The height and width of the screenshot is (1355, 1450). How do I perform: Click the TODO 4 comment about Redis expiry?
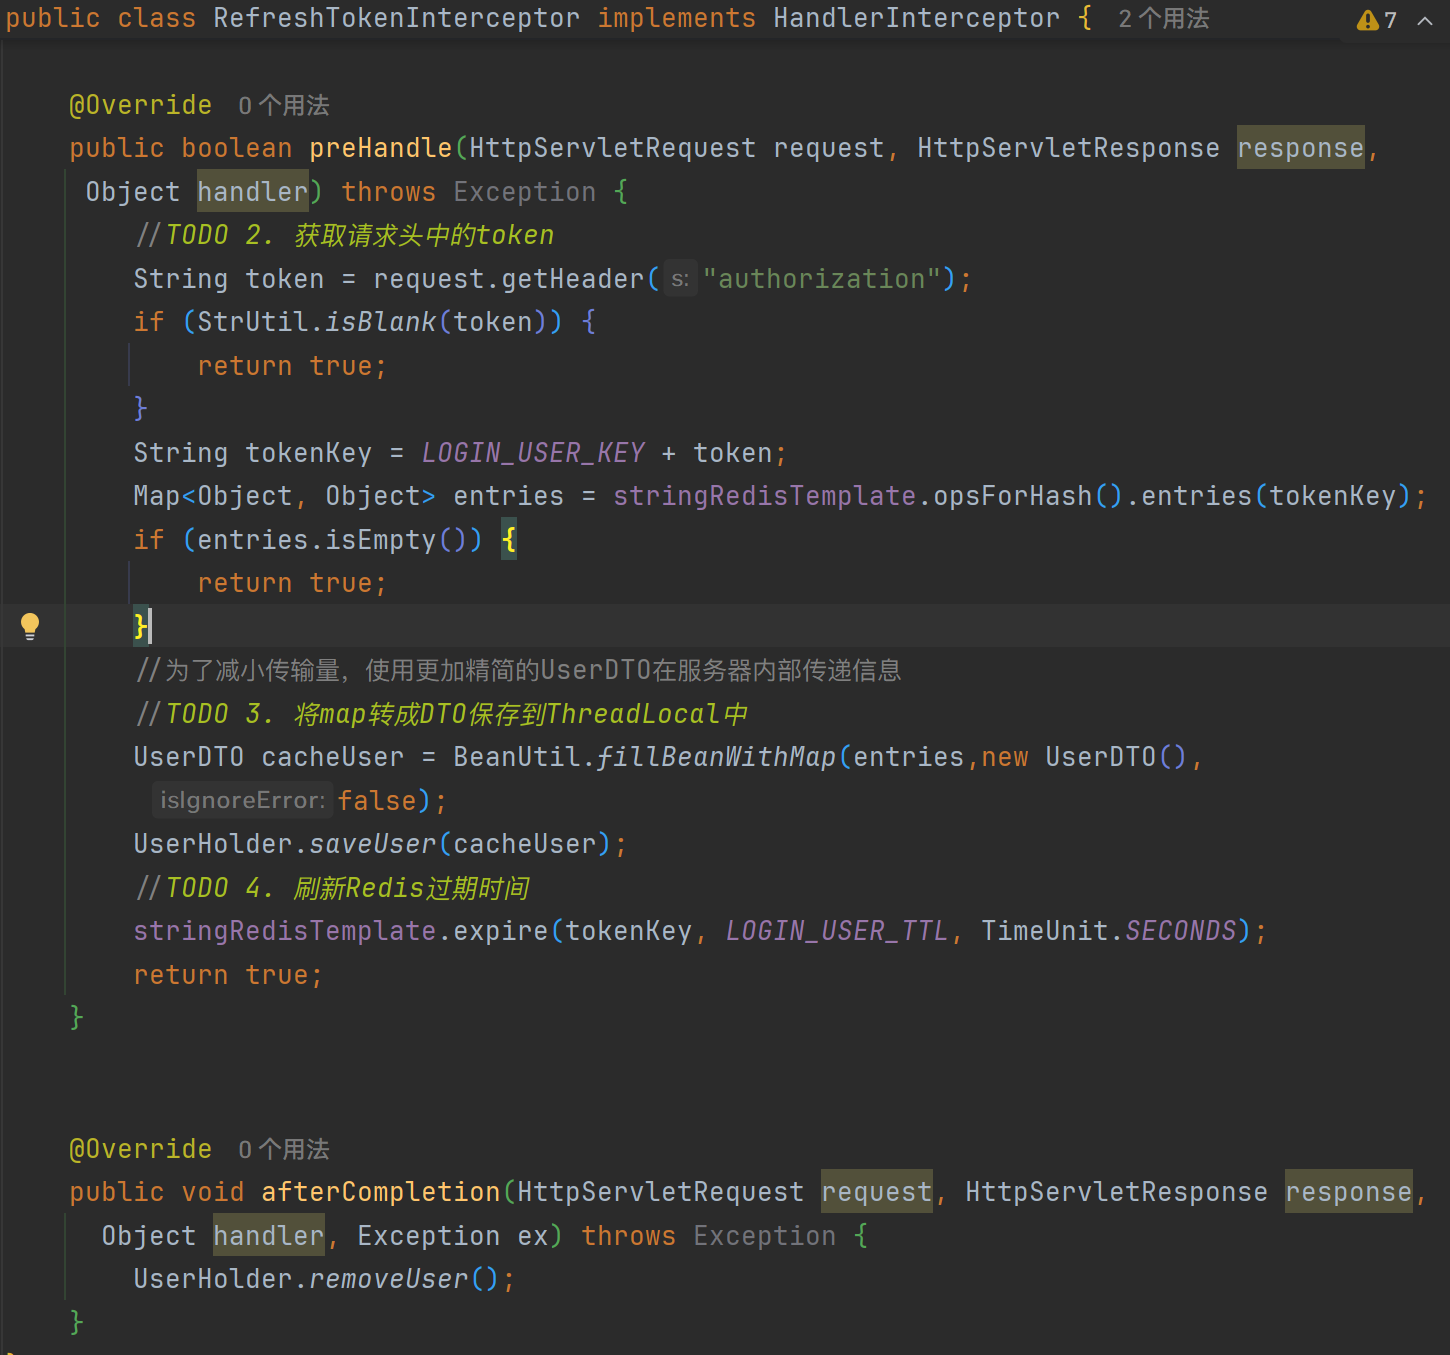point(332,888)
